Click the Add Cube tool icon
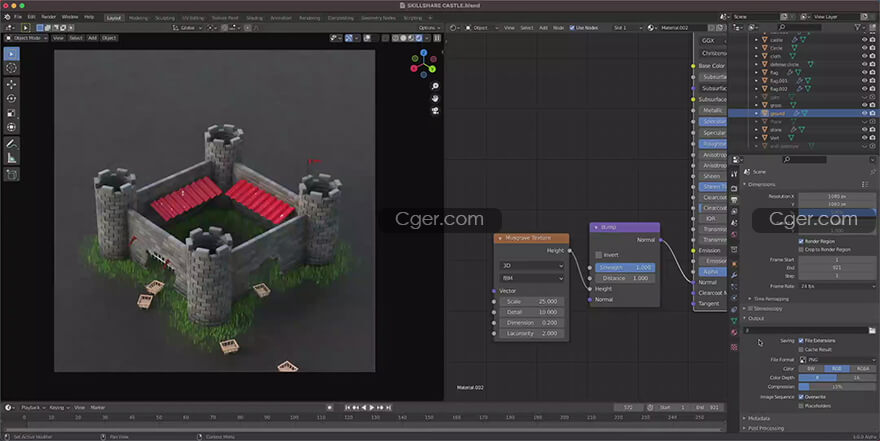Image resolution: width=880 pixels, height=441 pixels. coord(11,174)
